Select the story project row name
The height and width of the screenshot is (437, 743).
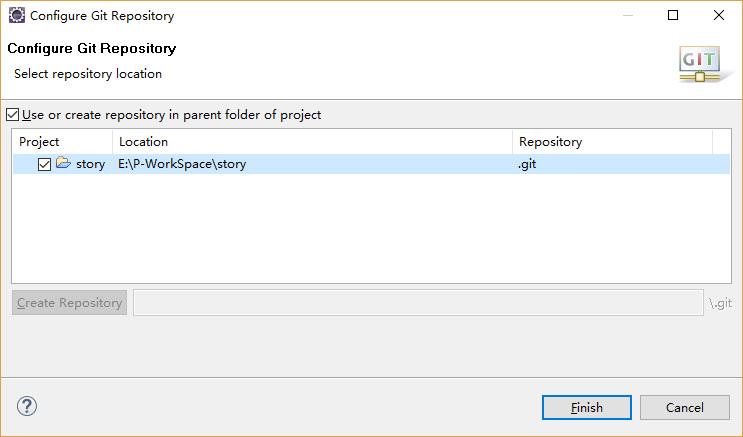pos(91,164)
